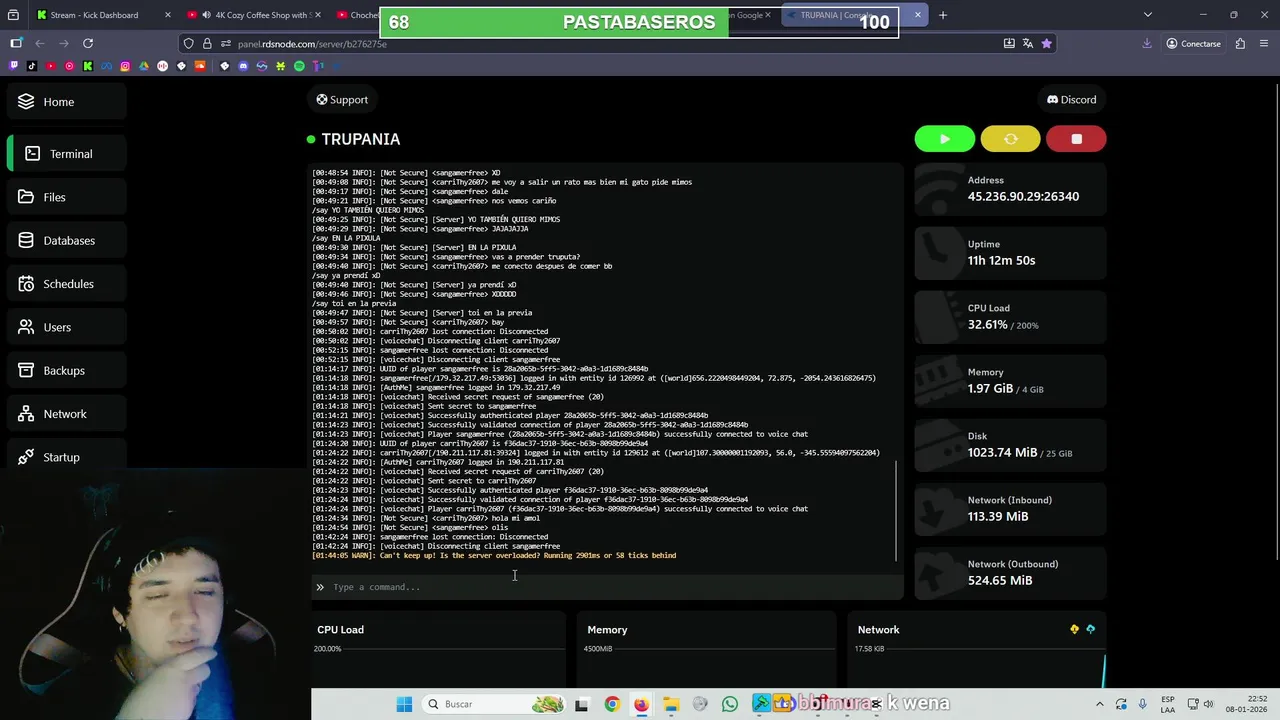Open the Support link
The width and height of the screenshot is (1280, 720).
(342, 99)
